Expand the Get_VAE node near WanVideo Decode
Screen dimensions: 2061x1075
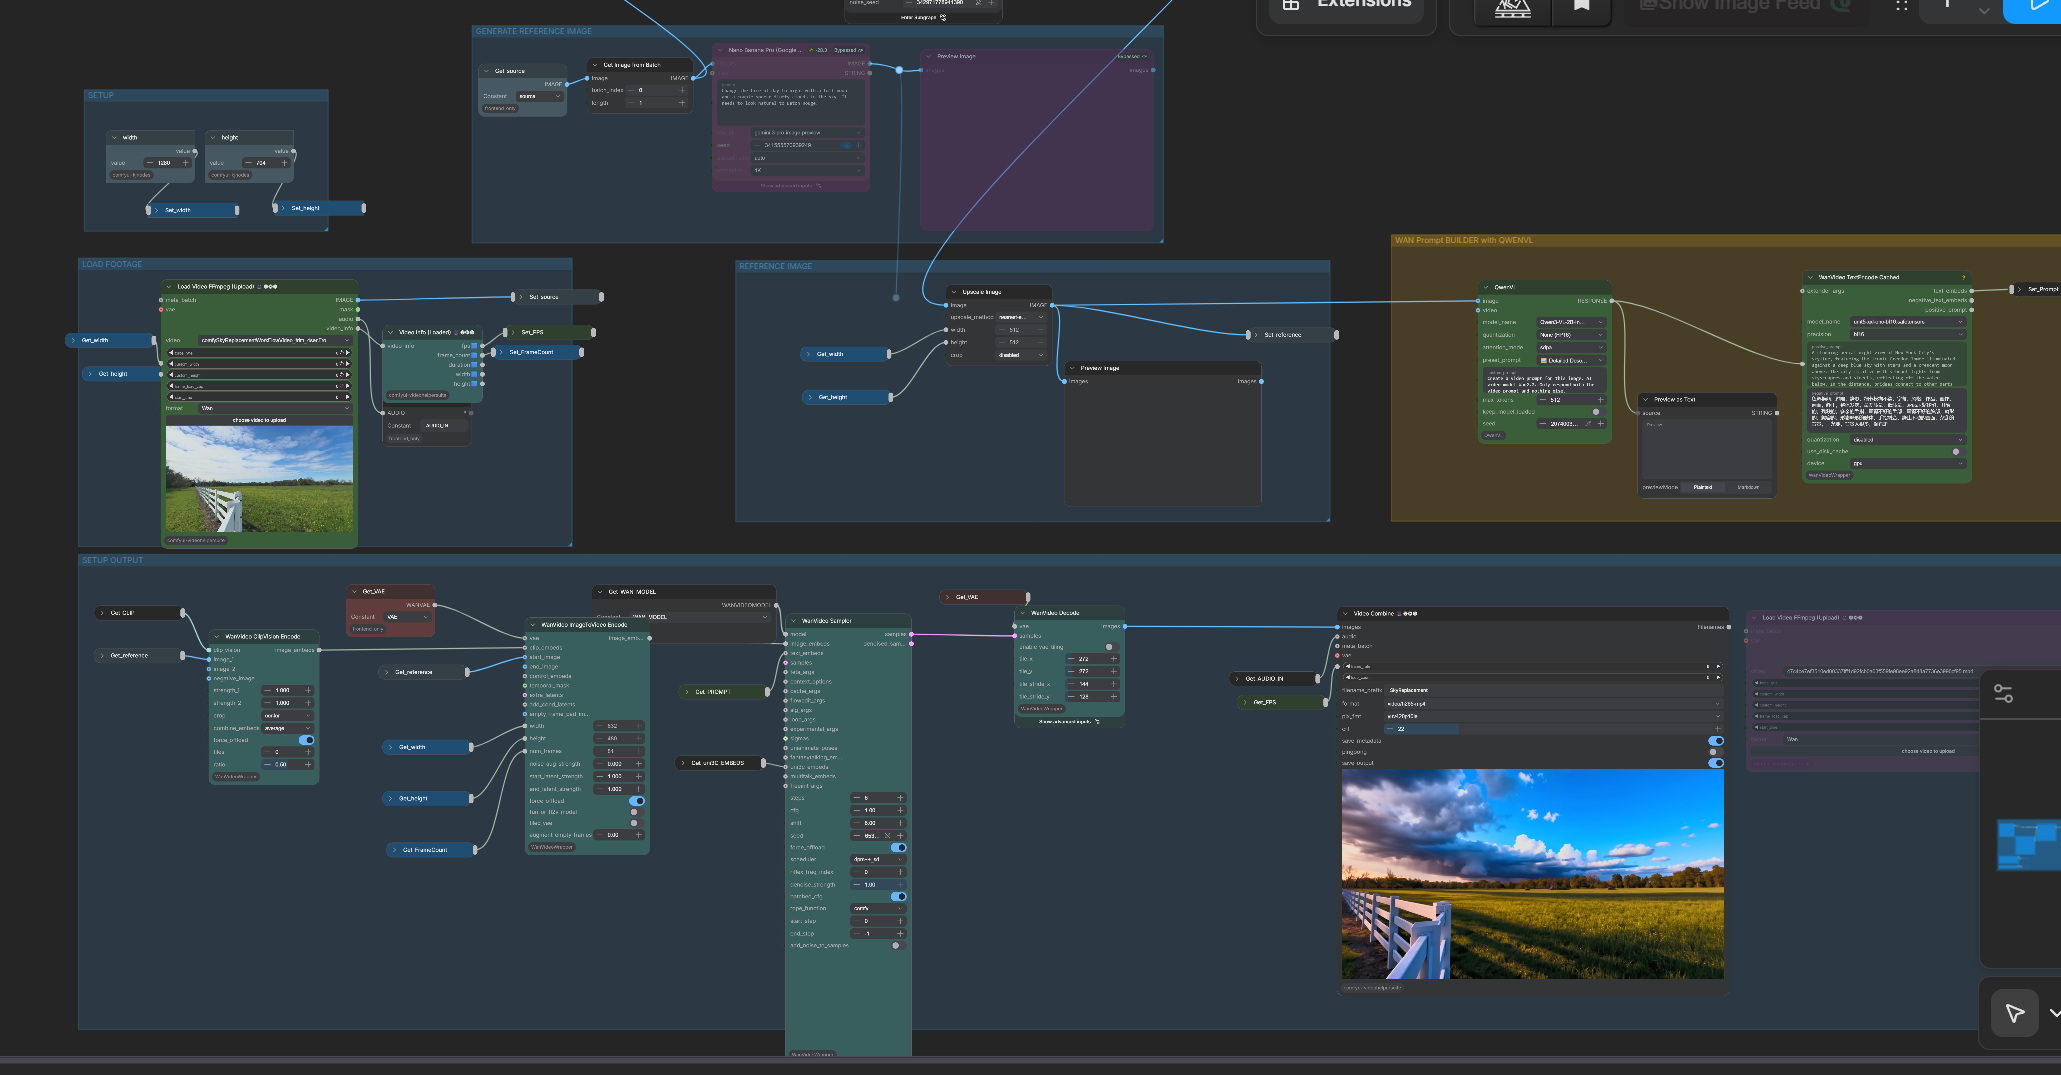948,597
